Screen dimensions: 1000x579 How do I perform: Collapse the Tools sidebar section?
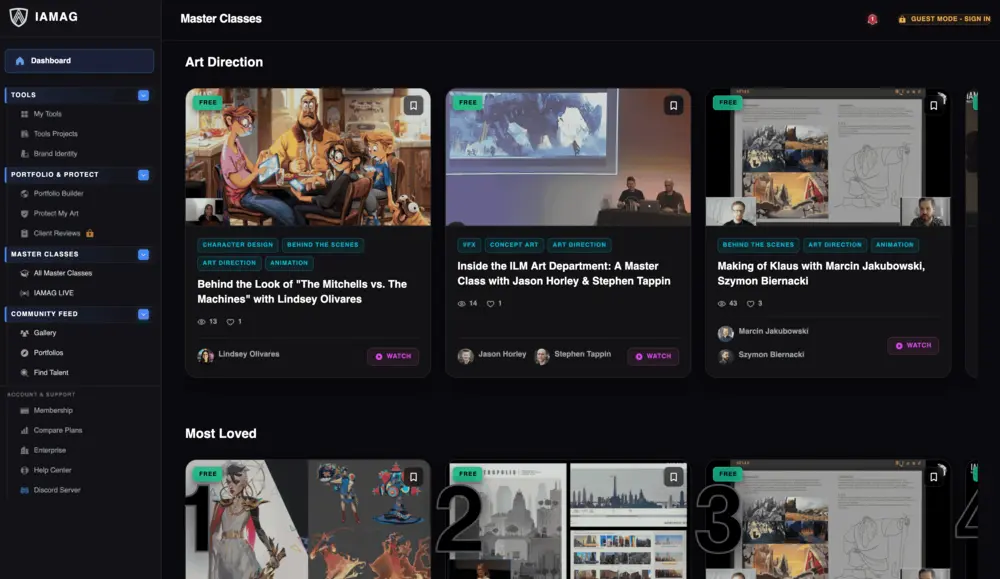tap(143, 95)
